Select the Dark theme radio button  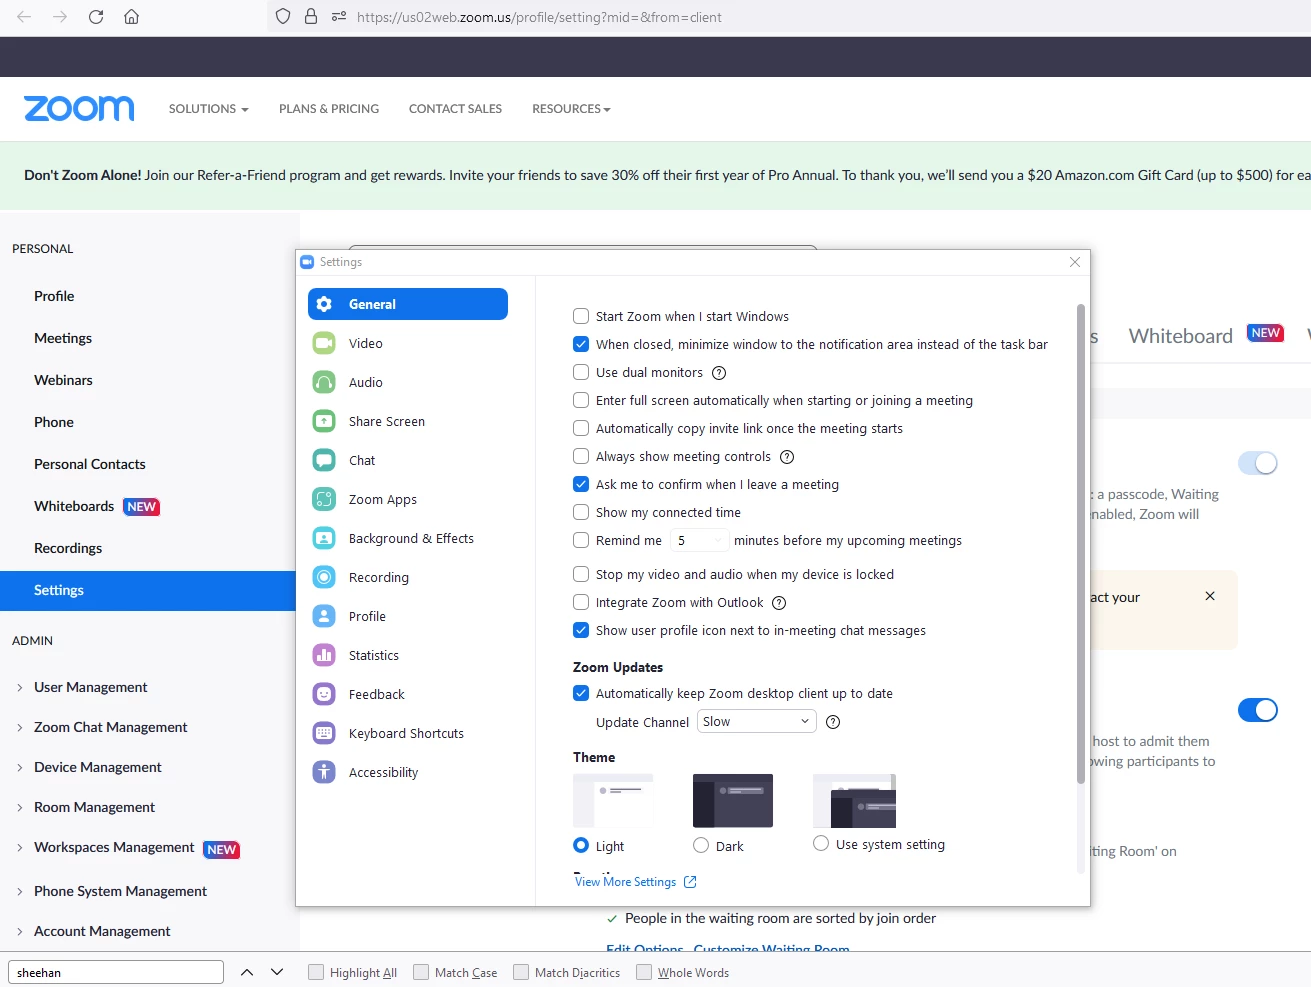(x=701, y=845)
